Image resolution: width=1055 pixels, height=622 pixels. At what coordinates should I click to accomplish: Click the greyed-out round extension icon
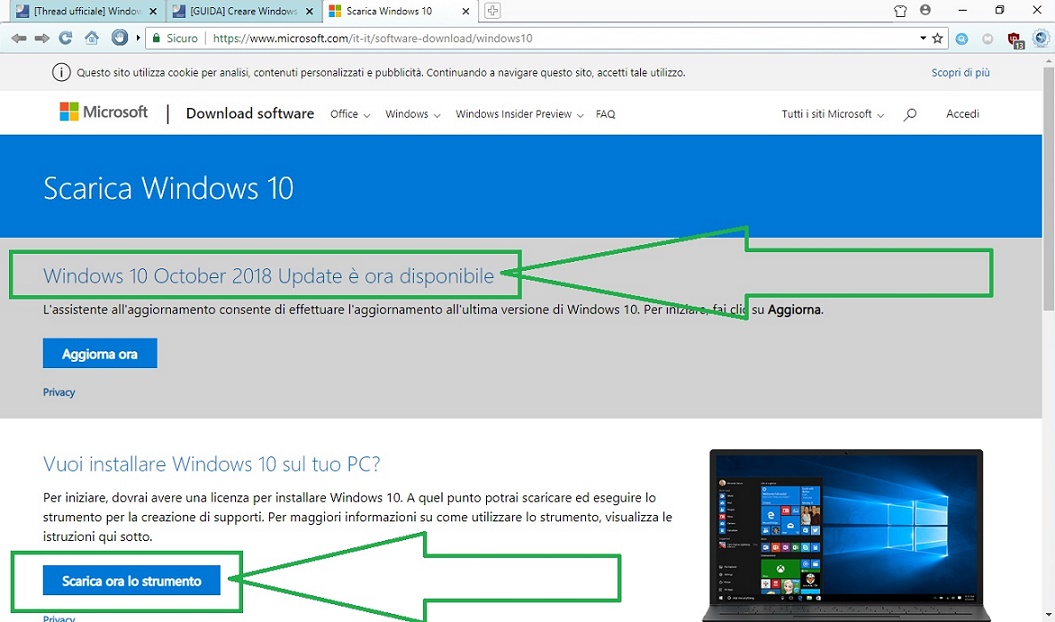pos(988,39)
